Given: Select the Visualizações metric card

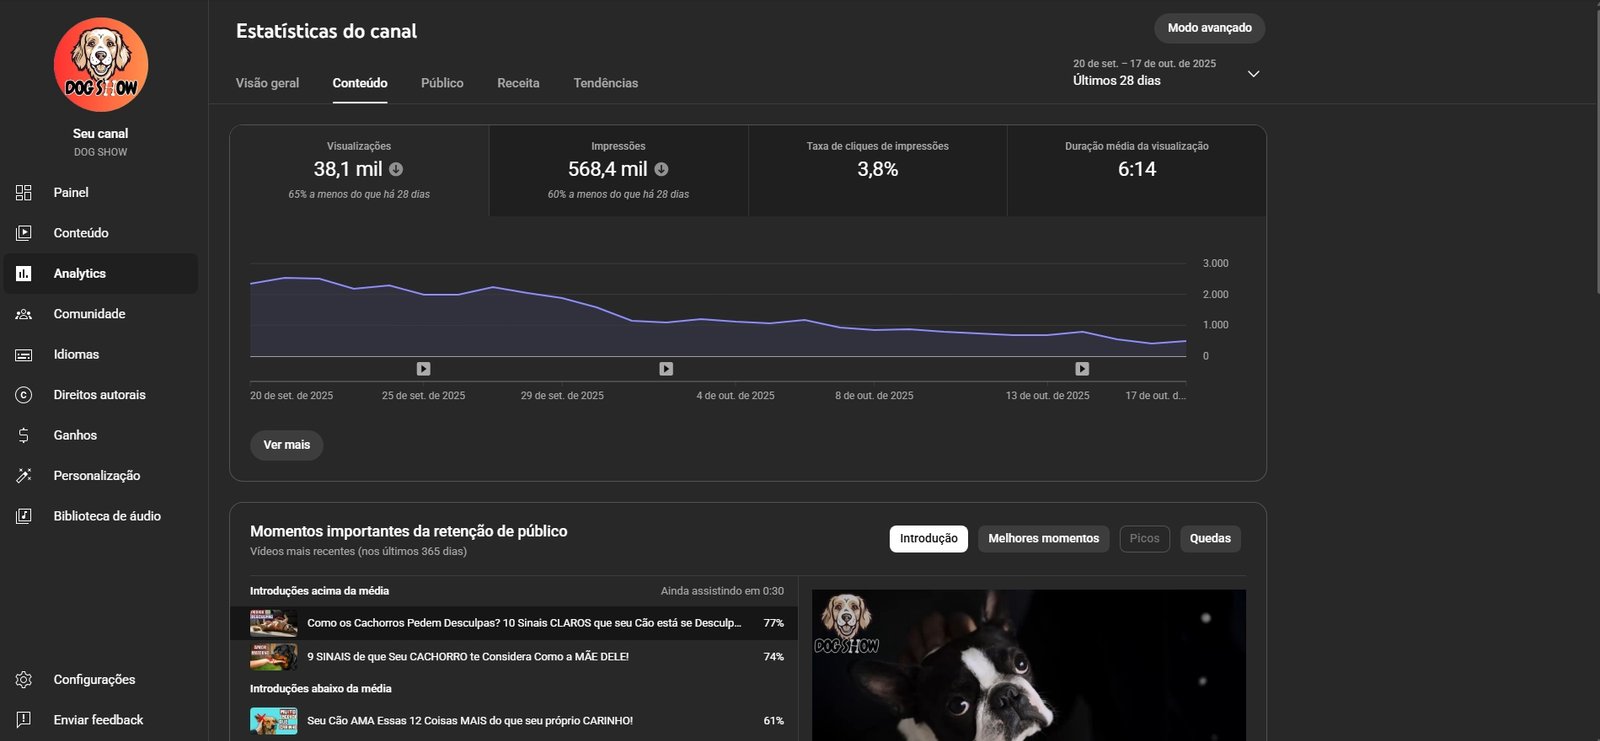Looking at the screenshot, I should click(359, 171).
